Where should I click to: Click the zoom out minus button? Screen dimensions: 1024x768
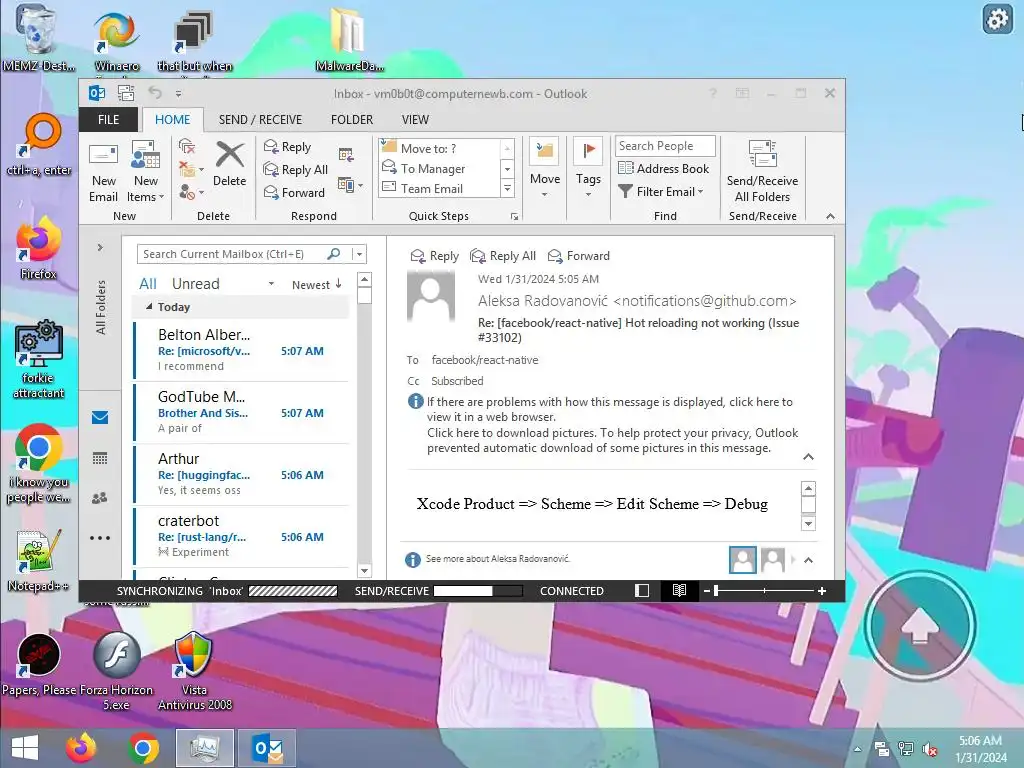coord(706,591)
